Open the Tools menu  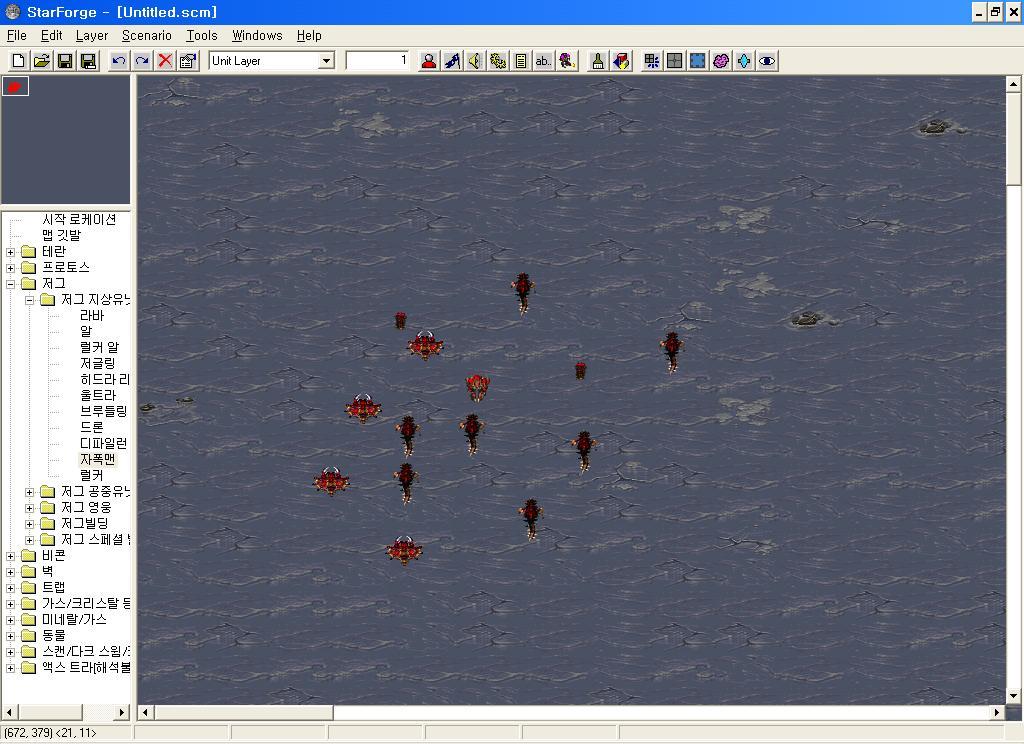[x=202, y=35]
